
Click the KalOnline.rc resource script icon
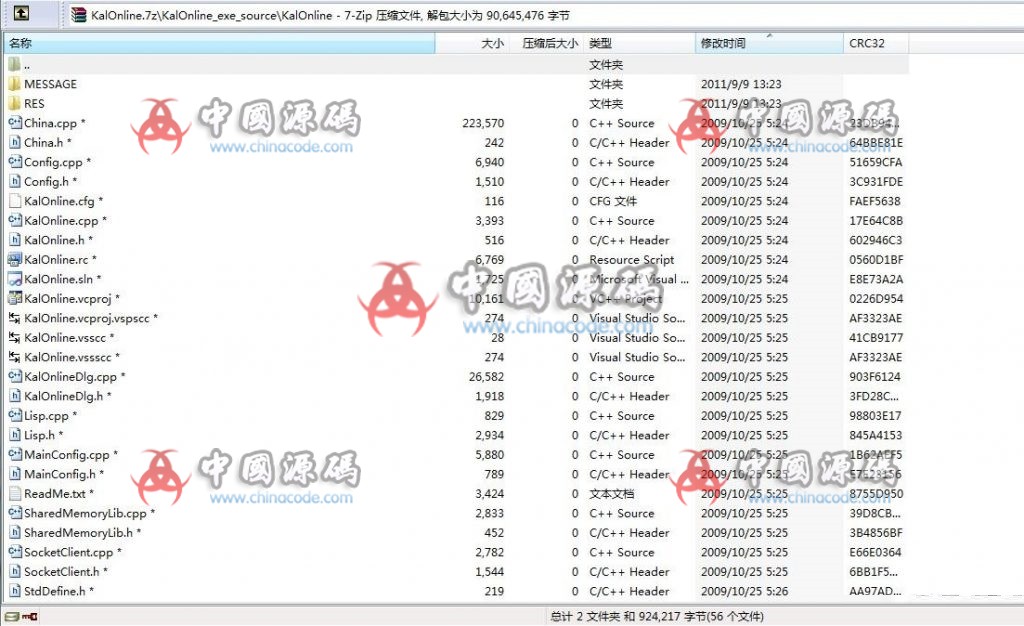[x=14, y=259]
